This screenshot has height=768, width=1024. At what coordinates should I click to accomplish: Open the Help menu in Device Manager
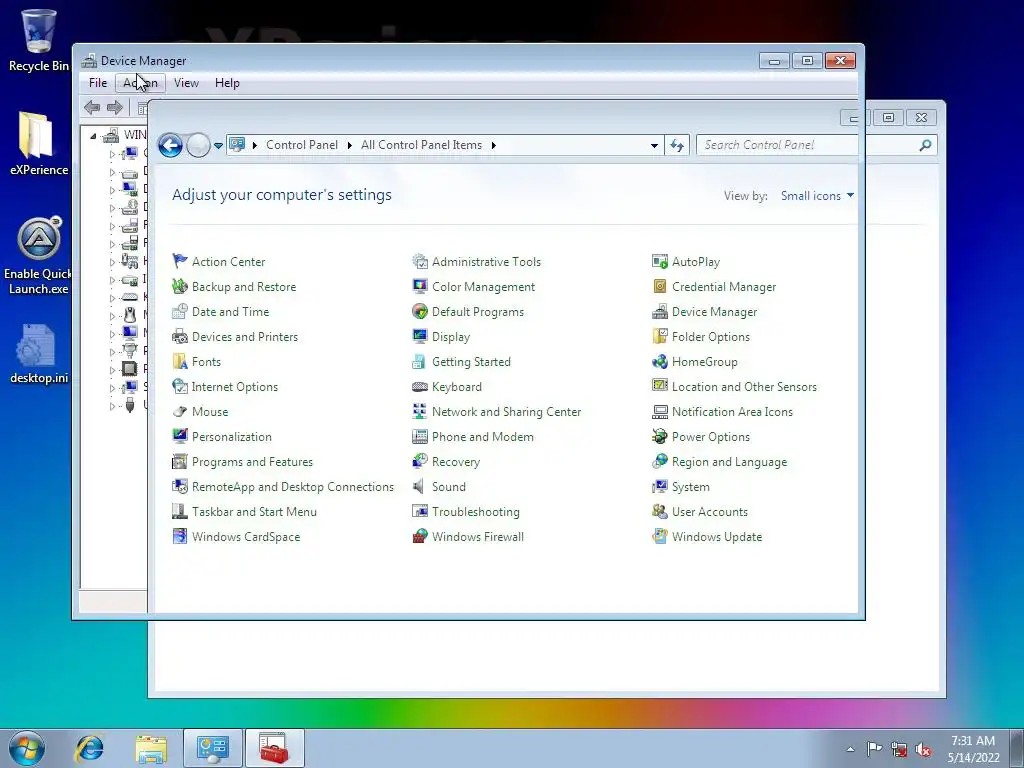point(227,83)
